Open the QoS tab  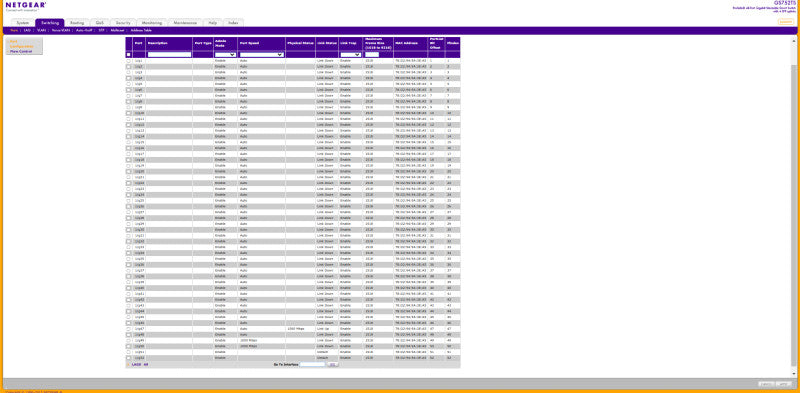click(x=100, y=23)
